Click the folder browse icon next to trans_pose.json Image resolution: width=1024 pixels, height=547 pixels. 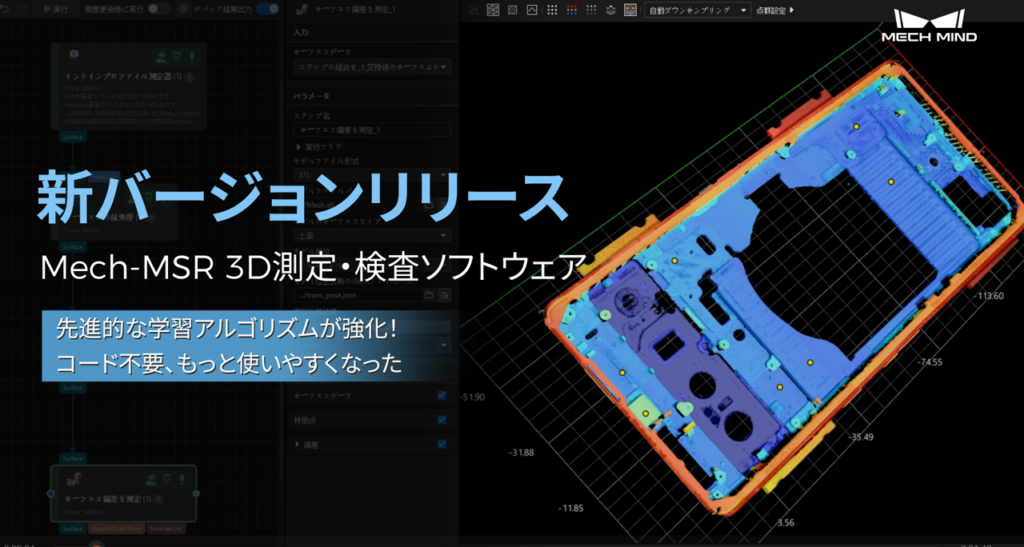click(429, 296)
